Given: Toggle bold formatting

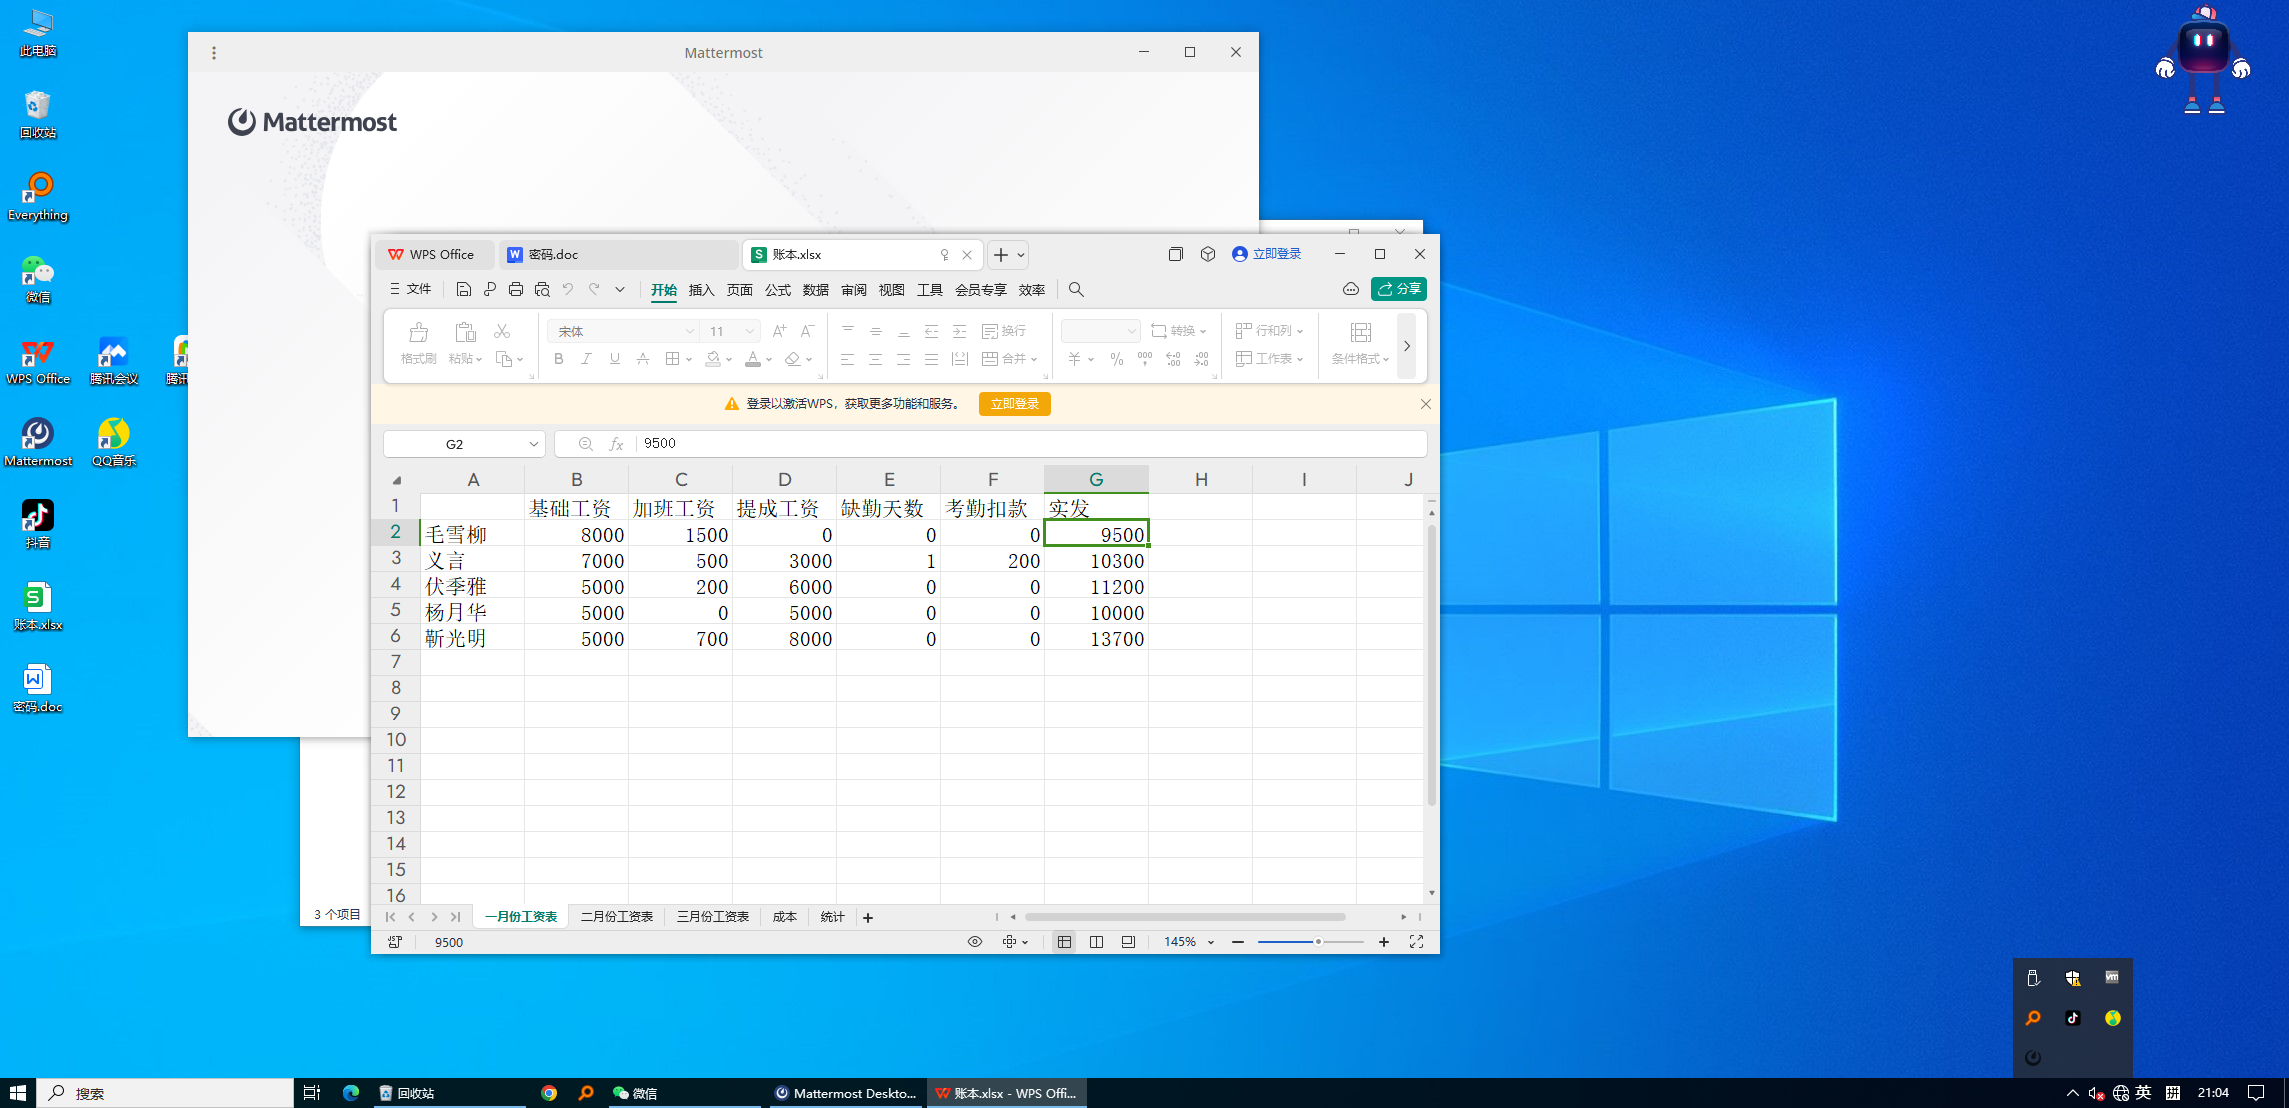Looking at the screenshot, I should 559,359.
